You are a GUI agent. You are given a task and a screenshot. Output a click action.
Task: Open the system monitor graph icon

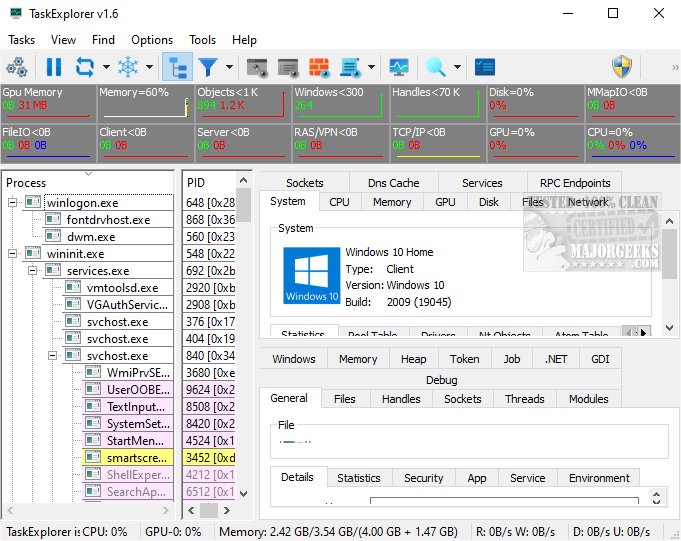click(x=399, y=68)
